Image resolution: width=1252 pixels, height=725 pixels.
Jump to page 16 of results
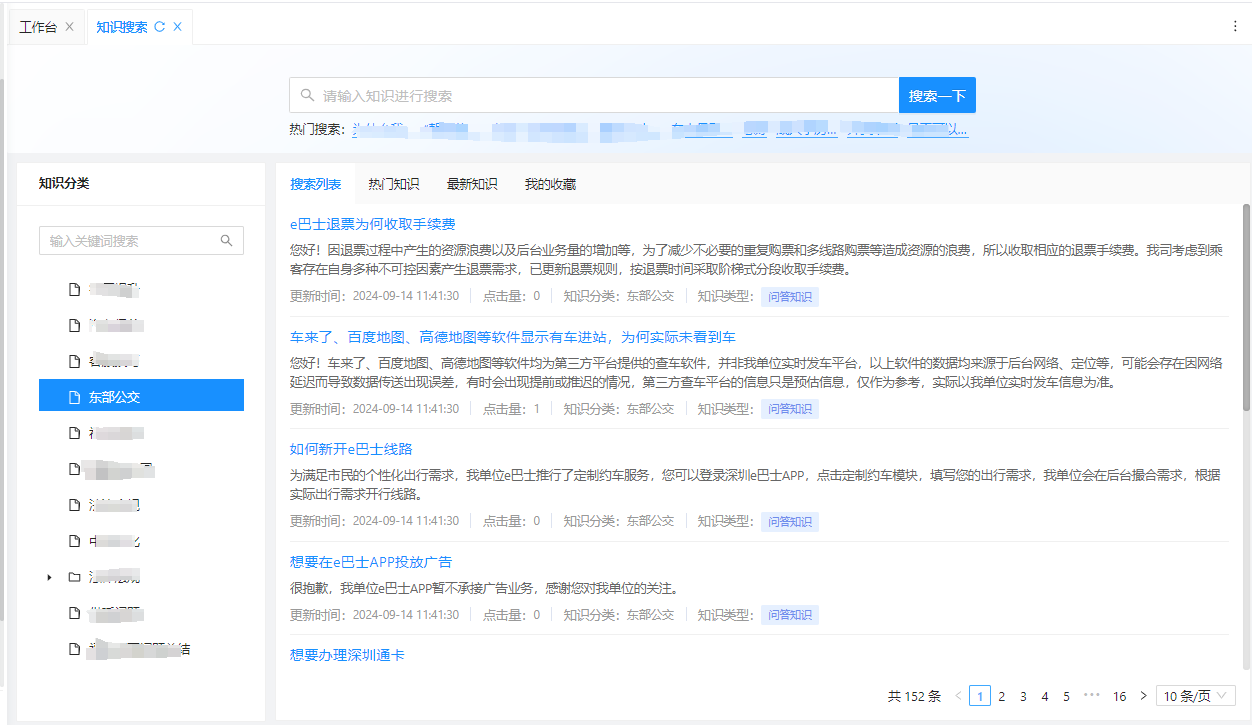(x=1120, y=695)
